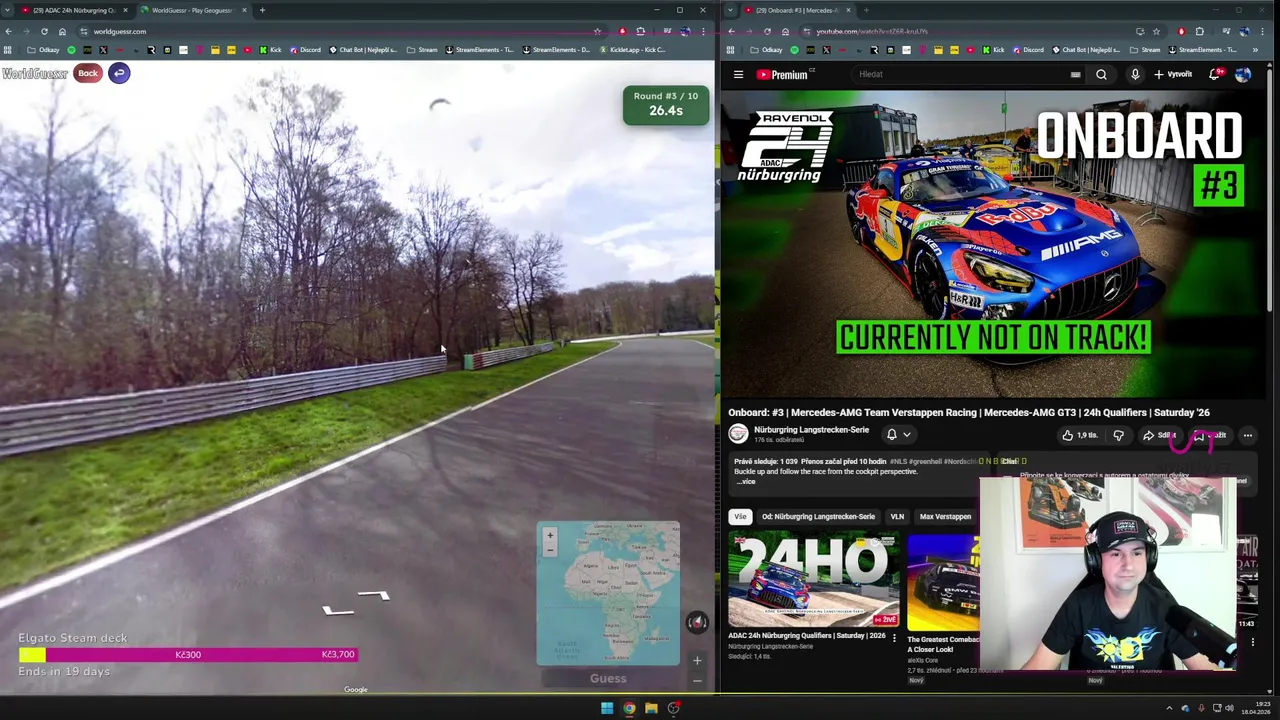
Task: Click the Elgato Steam deck goal bar
Action: click(188, 655)
